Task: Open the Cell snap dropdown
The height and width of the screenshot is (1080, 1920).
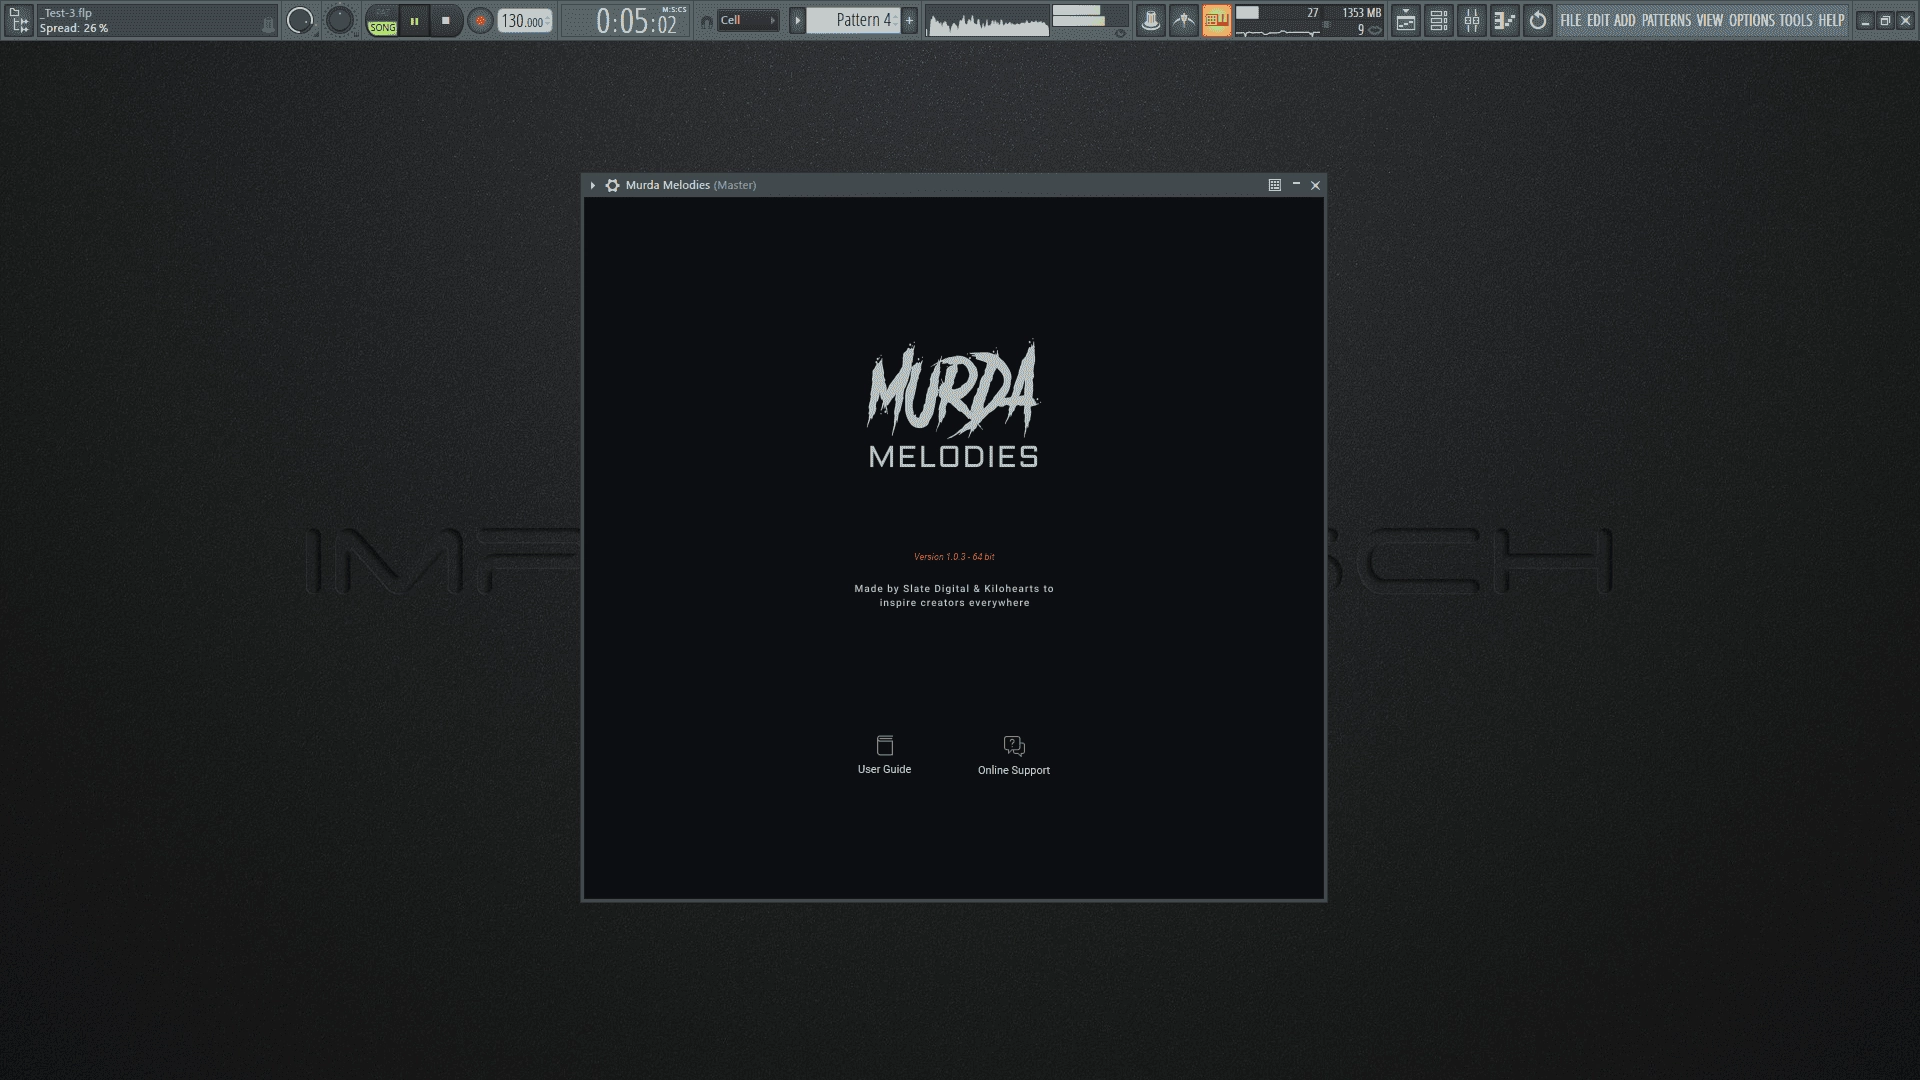Action: 748,20
